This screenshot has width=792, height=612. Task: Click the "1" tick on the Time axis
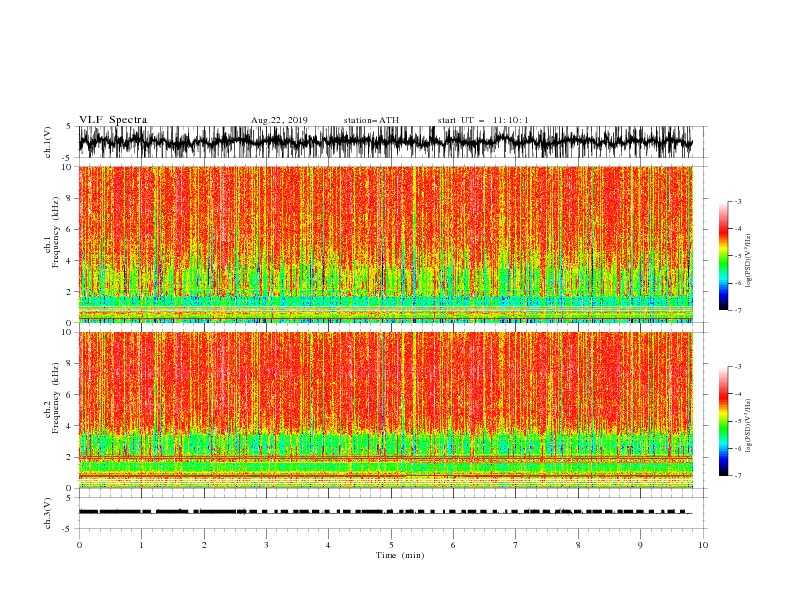click(141, 545)
